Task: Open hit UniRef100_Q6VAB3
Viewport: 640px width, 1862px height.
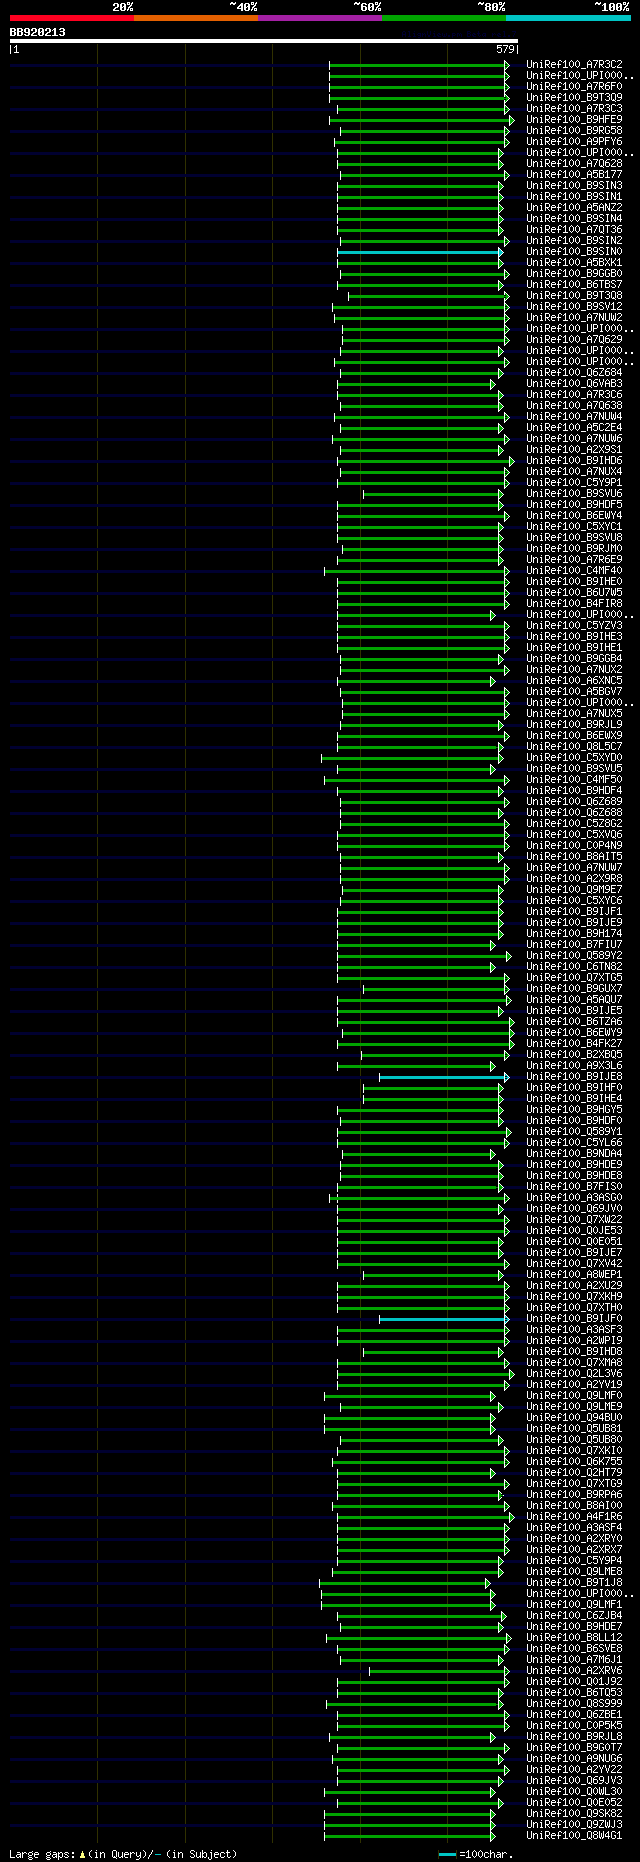Action: coord(574,384)
